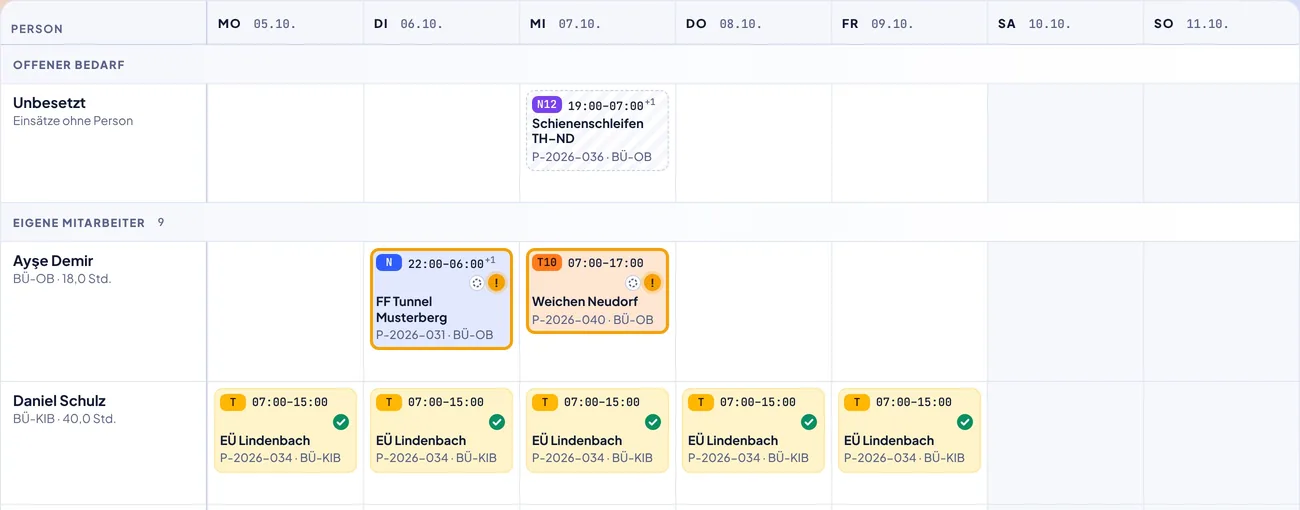Click green confirmed checkmark on Wednesday EÜ Lindenbach

(653, 422)
